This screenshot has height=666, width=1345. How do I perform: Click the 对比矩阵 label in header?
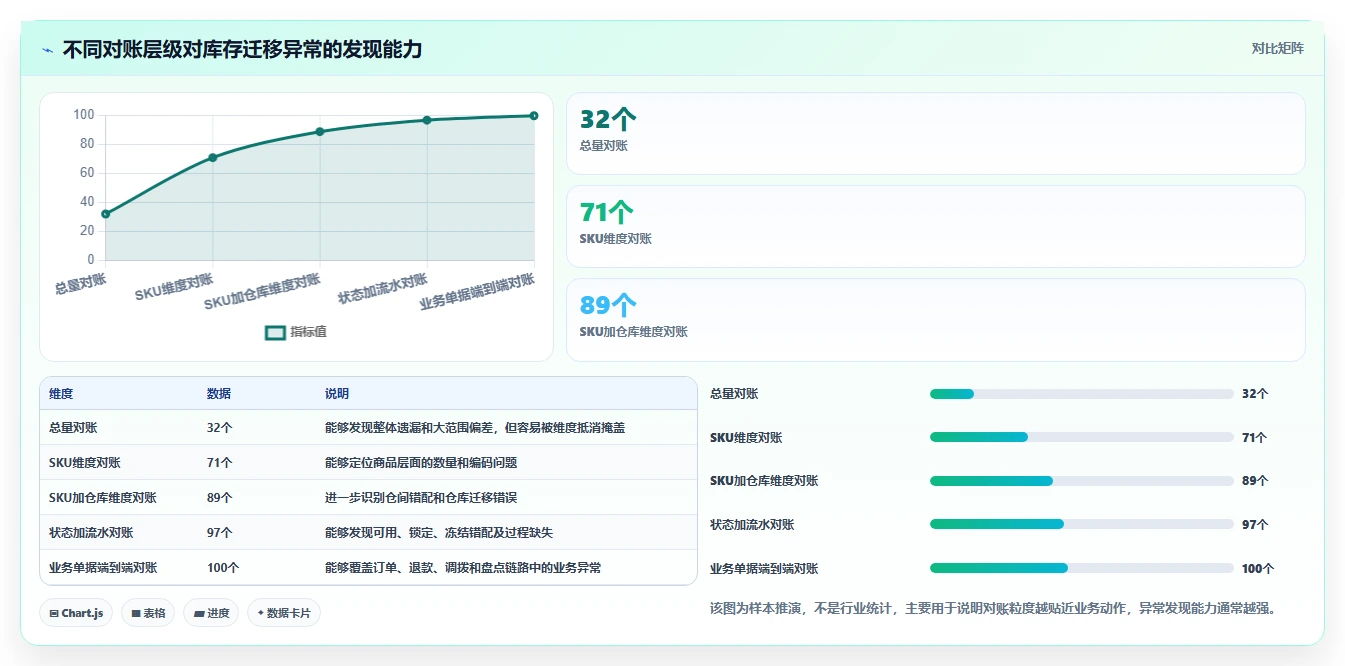(x=1277, y=48)
